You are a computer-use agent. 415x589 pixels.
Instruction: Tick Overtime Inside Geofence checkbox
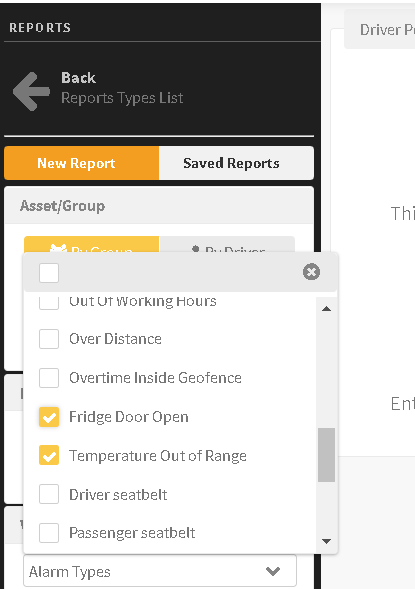(49, 378)
